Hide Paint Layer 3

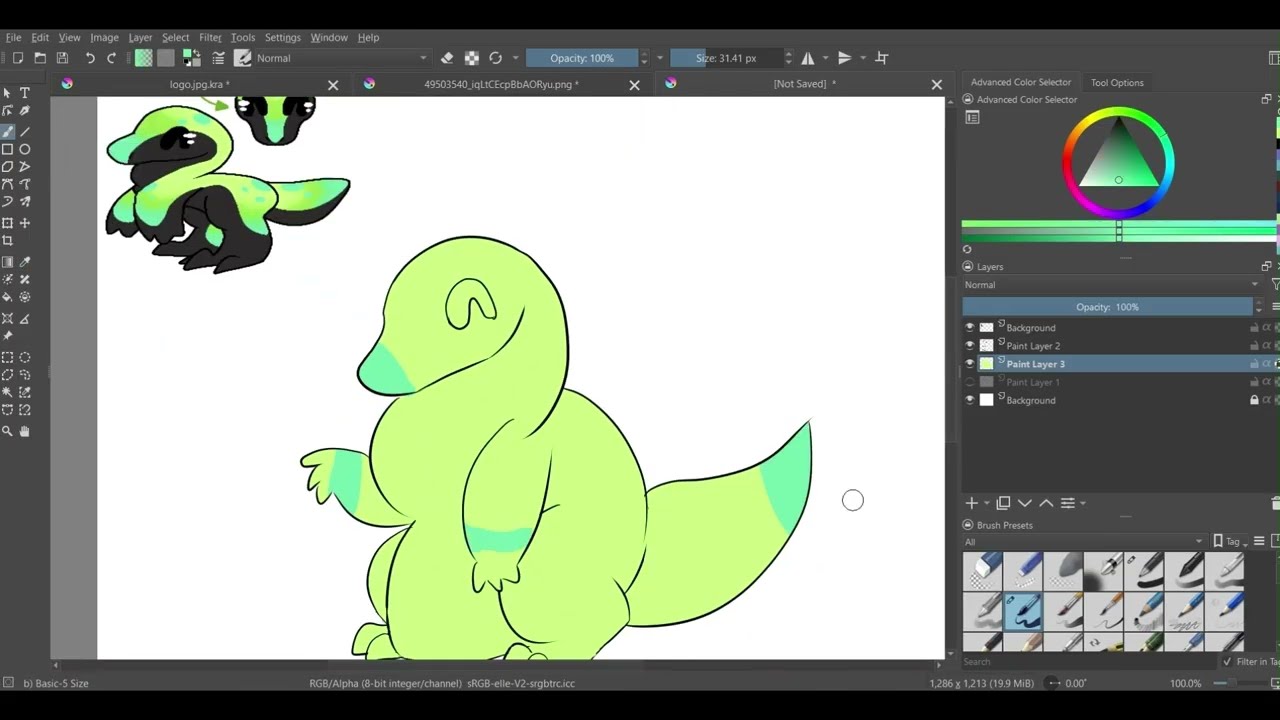tap(969, 364)
